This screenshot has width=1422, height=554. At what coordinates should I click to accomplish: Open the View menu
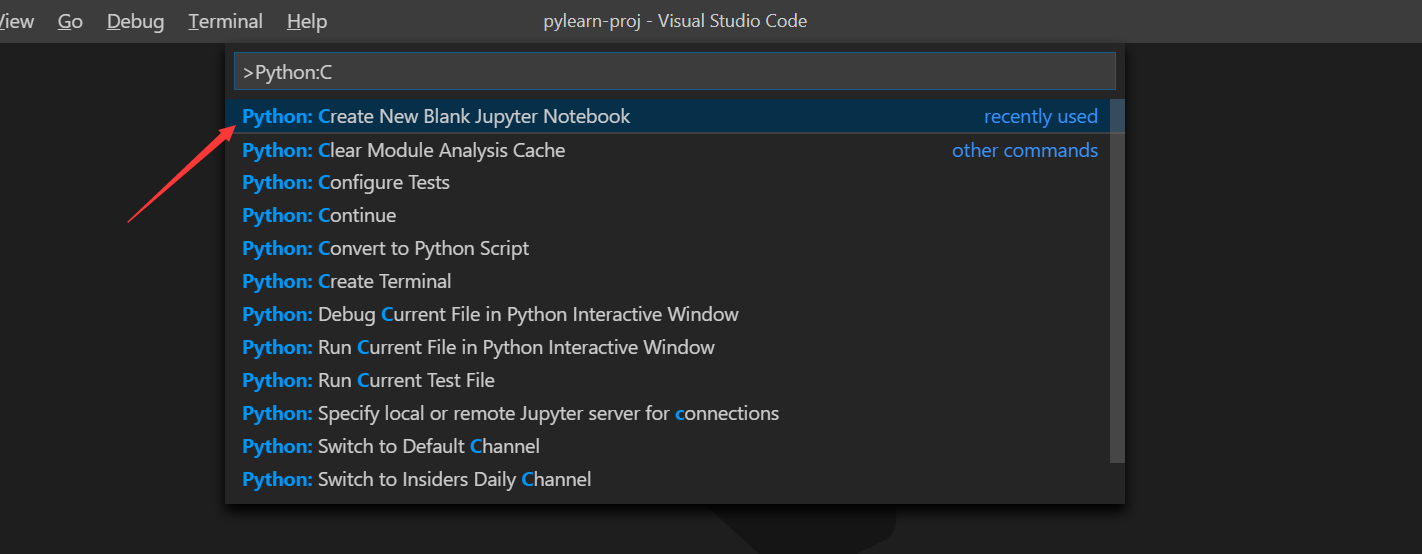pos(18,21)
